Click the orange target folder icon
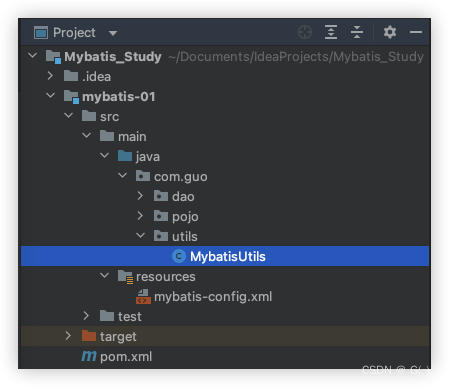The width and height of the screenshot is (449, 387). [89, 336]
